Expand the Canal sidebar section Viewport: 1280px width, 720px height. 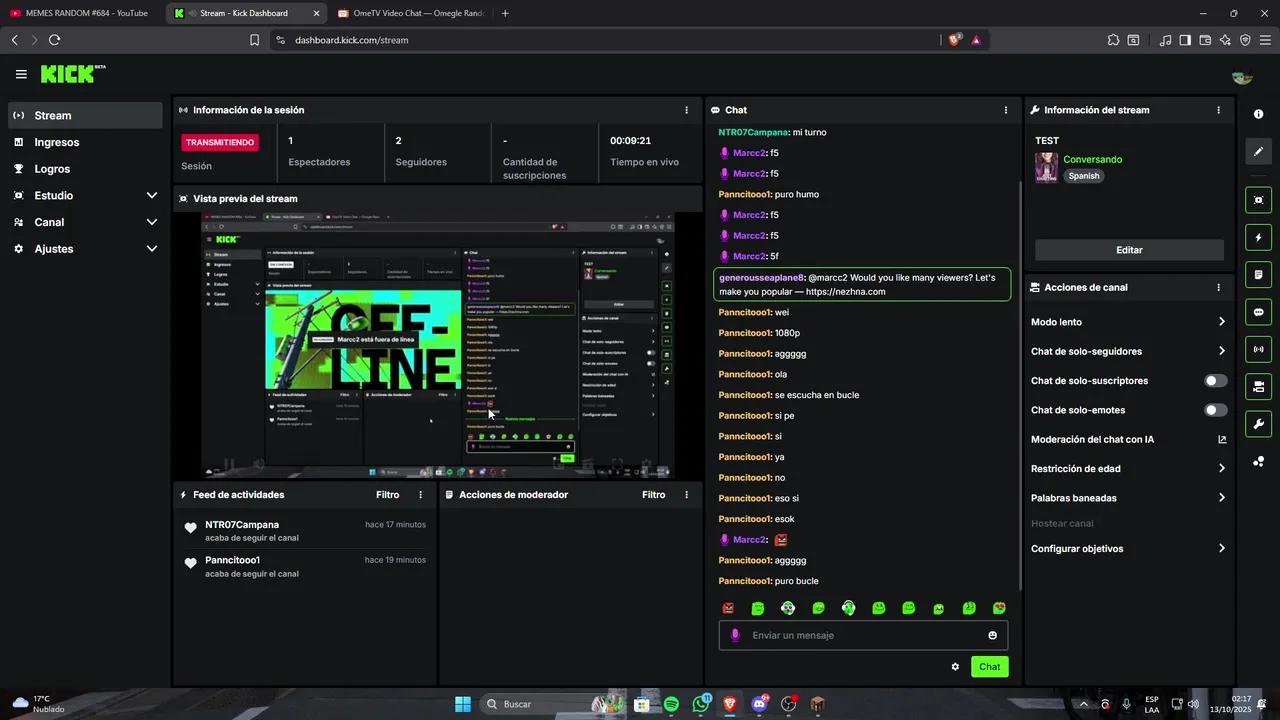point(152,222)
